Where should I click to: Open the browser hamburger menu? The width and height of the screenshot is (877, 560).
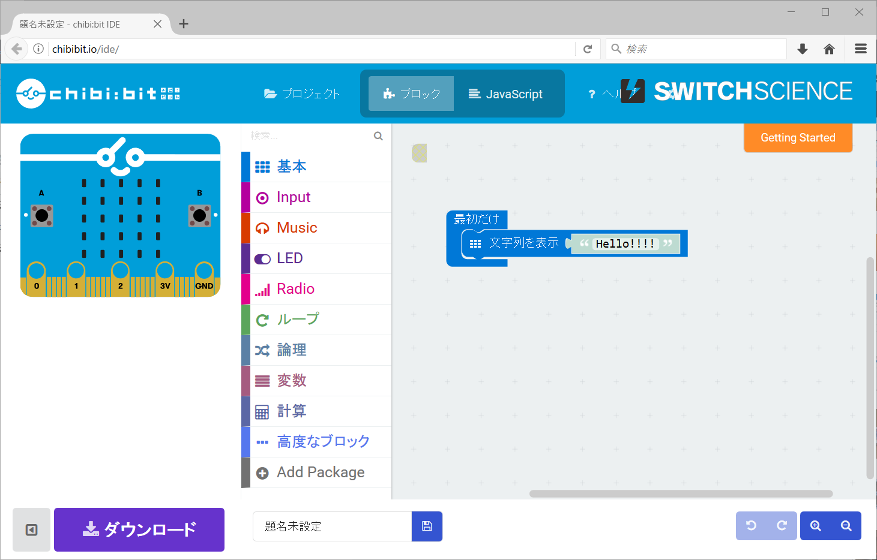pos(861,49)
